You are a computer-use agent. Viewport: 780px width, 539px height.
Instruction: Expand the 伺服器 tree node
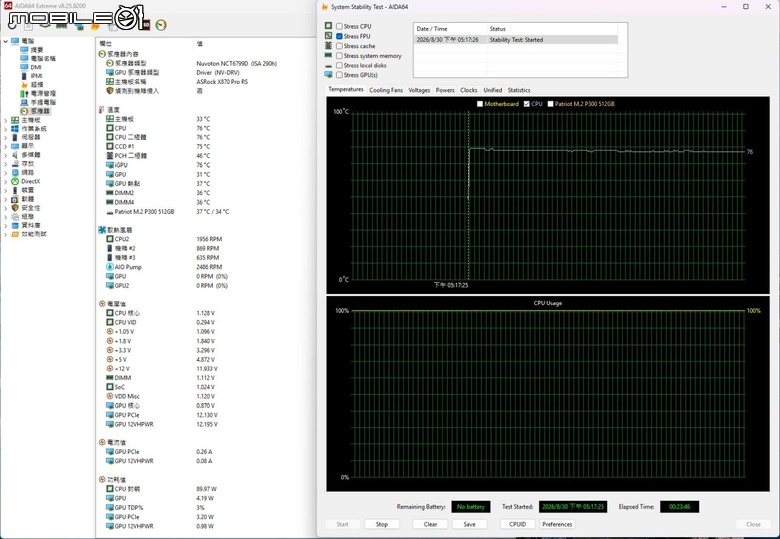pos(5,138)
